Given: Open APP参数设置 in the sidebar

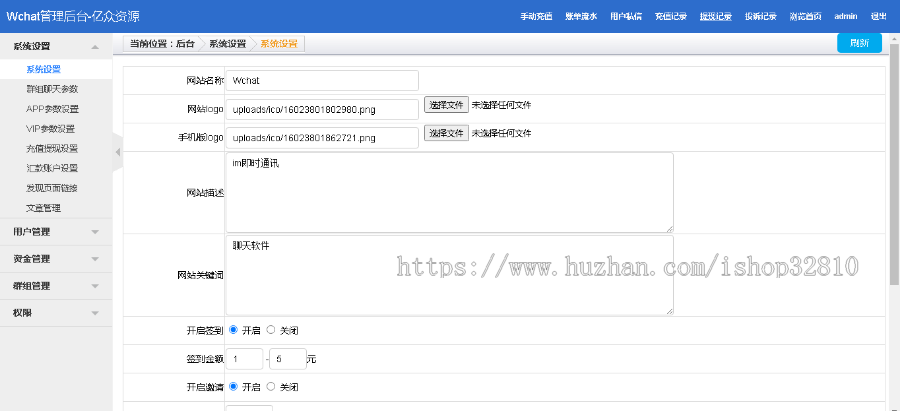Looking at the screenshot, I should click(x=52, y=109).
